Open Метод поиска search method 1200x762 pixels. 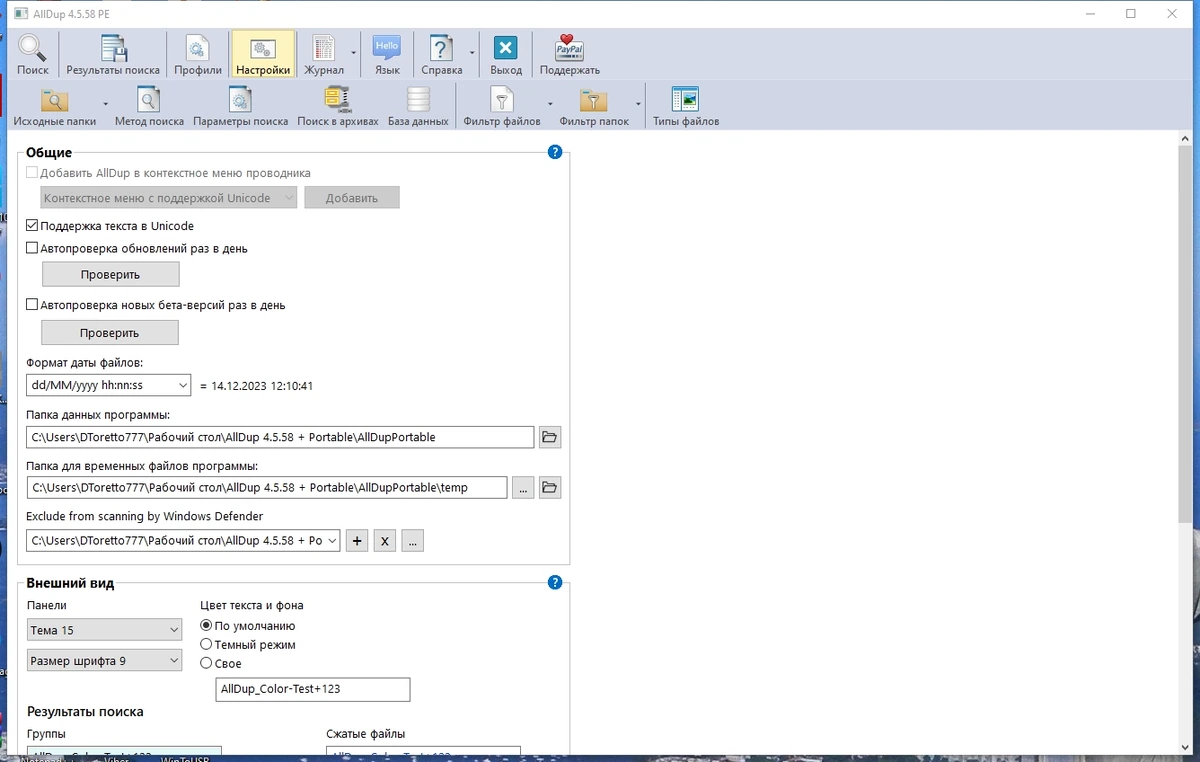149,106
